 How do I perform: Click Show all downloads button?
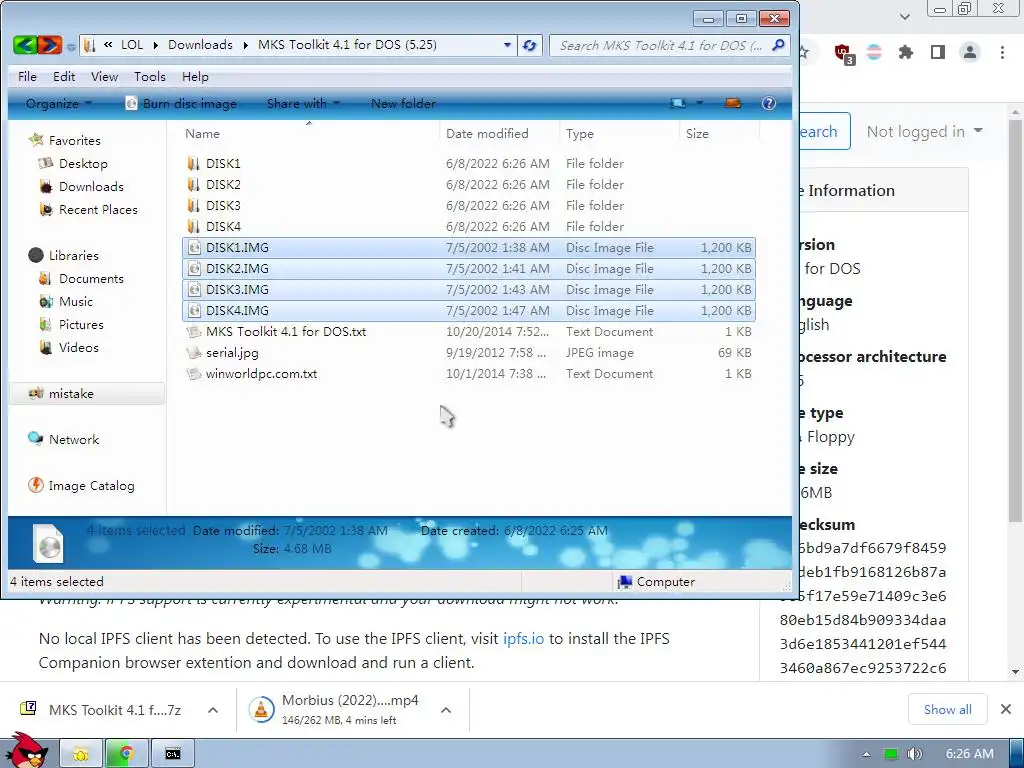click(948, 709)
